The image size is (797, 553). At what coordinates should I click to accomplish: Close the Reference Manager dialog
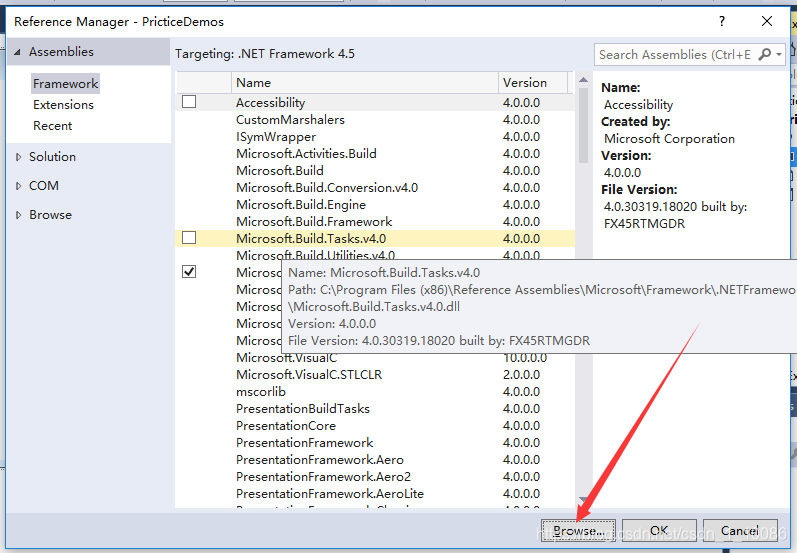click(x=767, y=21)
